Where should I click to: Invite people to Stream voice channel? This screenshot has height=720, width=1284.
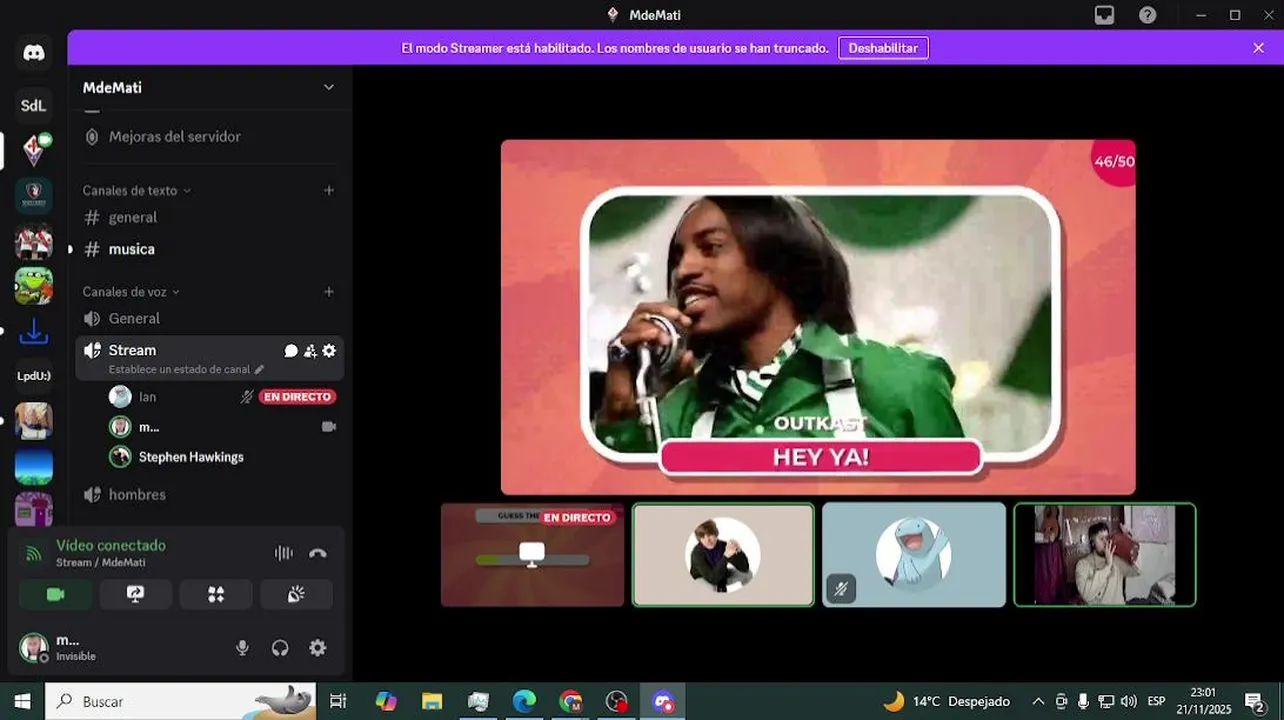pyautogui.click(x=310, y=351)
